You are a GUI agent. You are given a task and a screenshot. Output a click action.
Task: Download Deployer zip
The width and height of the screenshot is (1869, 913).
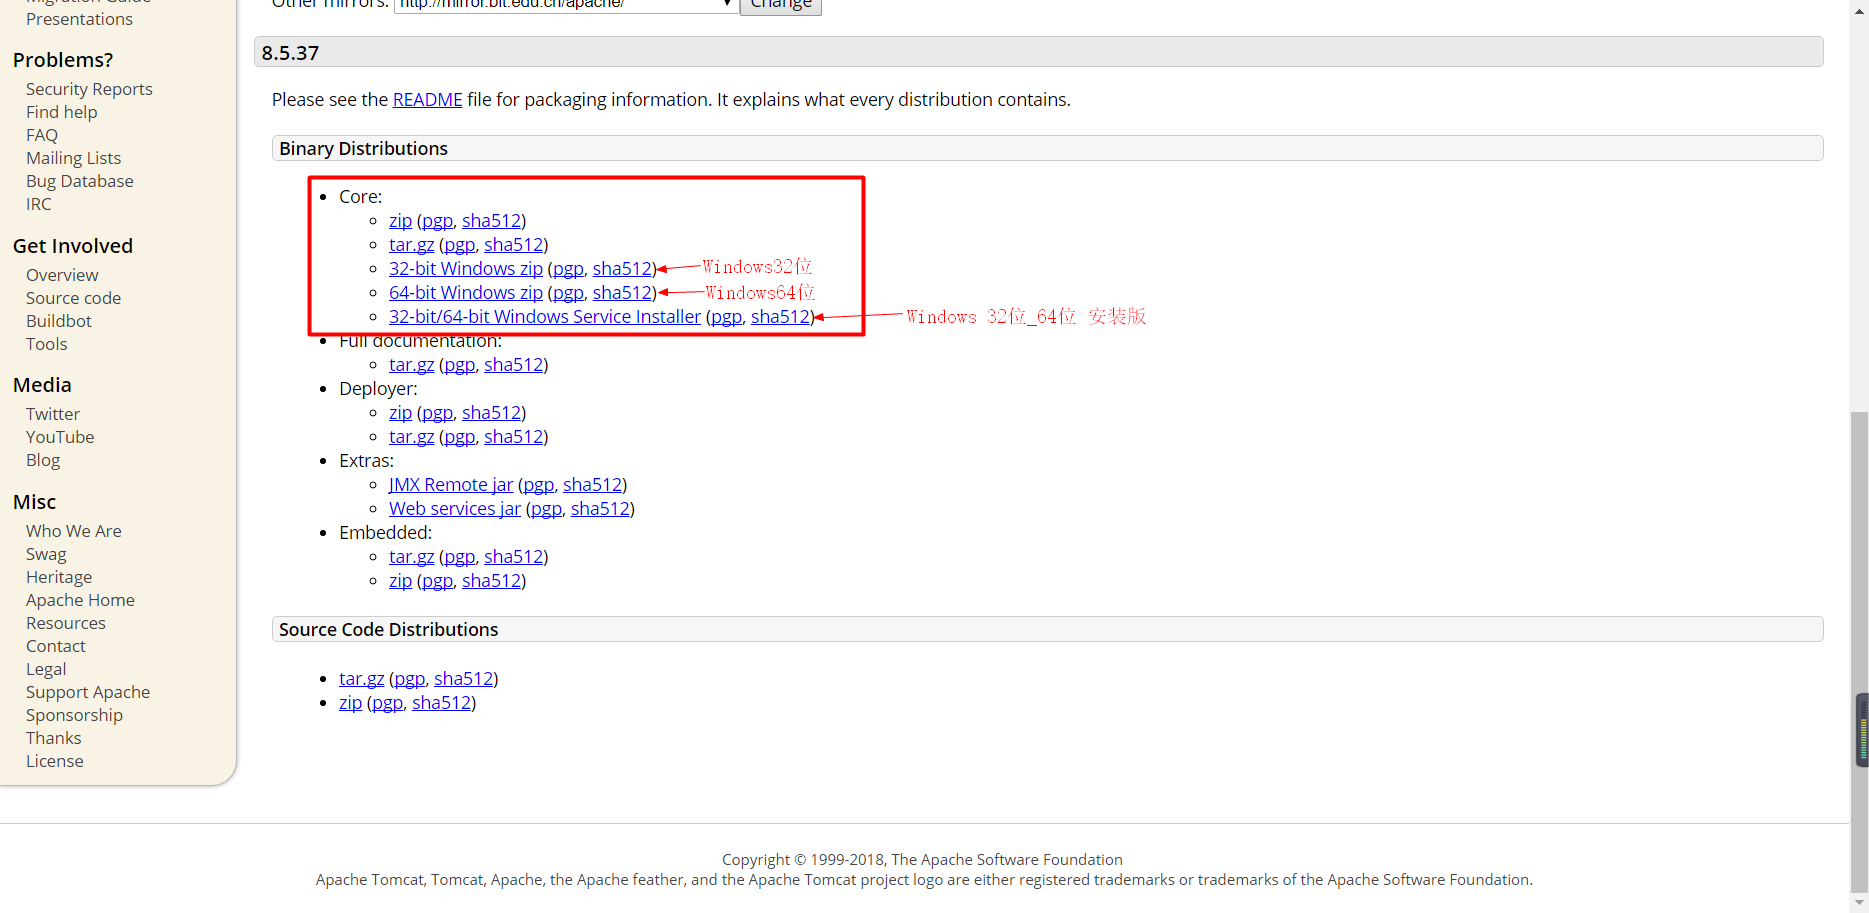point(400,413)
